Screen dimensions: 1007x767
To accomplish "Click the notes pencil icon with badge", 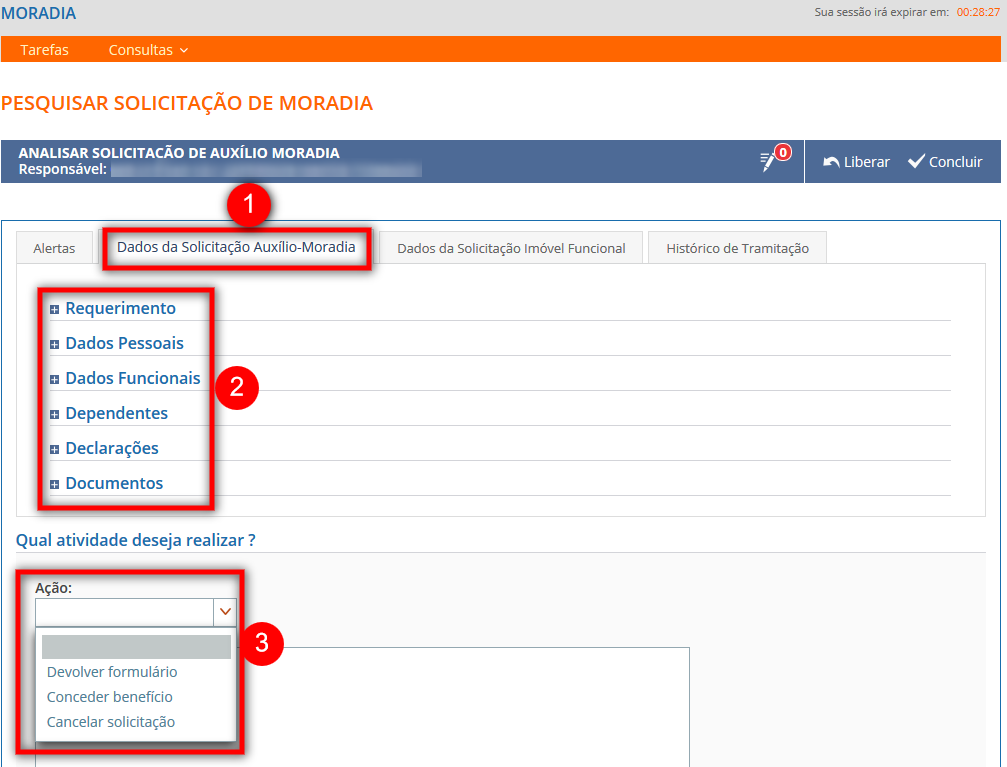I will [769, 161].
